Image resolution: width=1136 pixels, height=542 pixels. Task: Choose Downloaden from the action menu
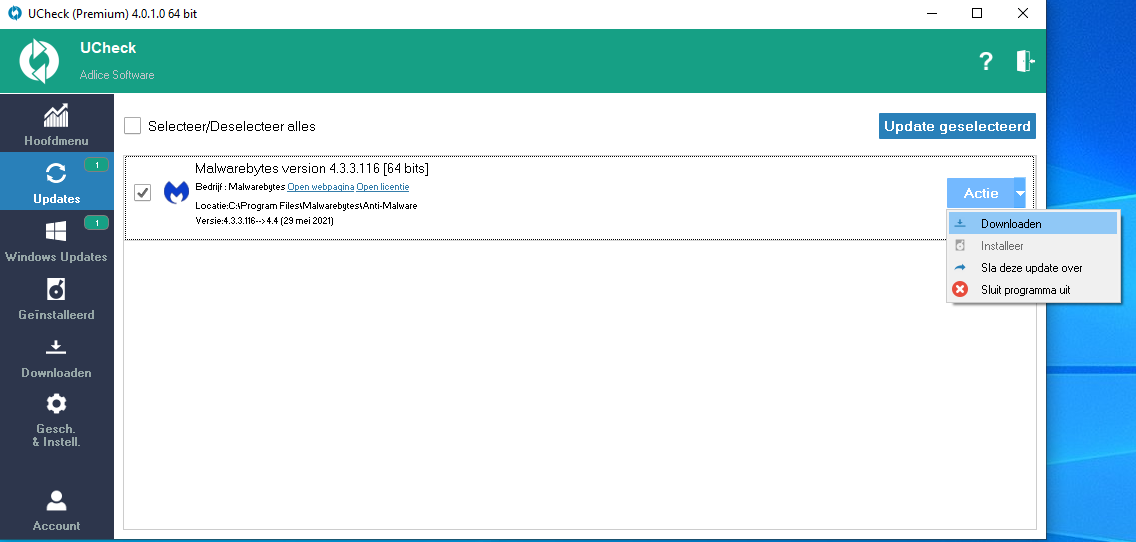[x=1033, y=224]
